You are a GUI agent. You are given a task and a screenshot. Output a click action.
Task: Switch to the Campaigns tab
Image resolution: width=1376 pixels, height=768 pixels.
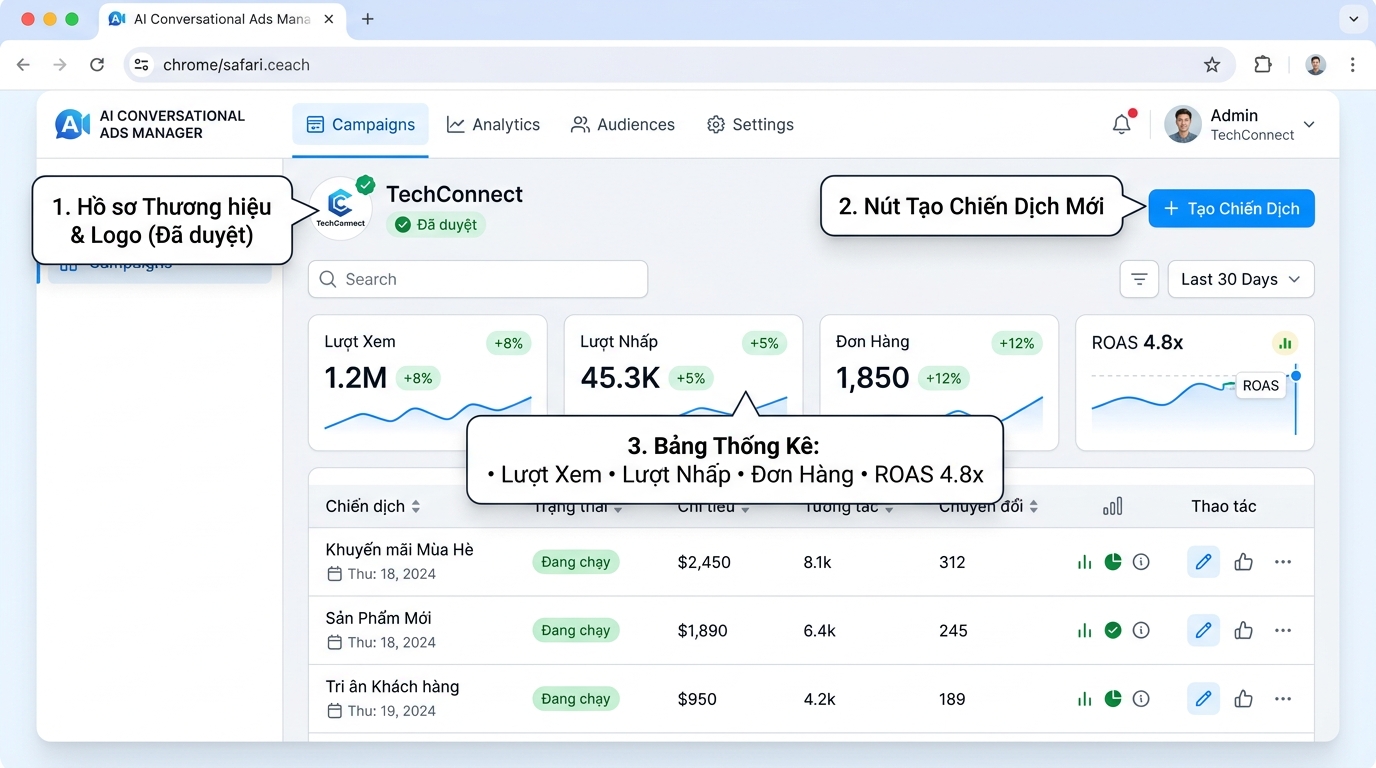click(x=360, y=124)
